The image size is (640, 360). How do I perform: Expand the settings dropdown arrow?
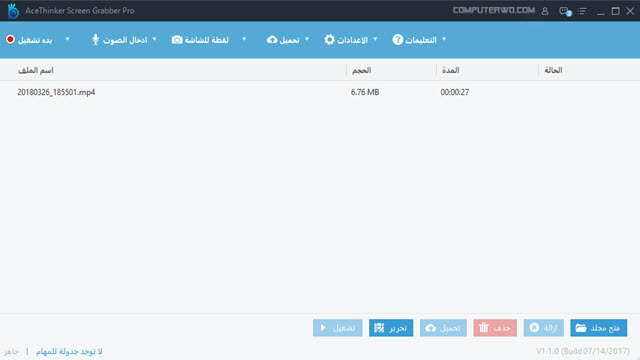[375, 39]
